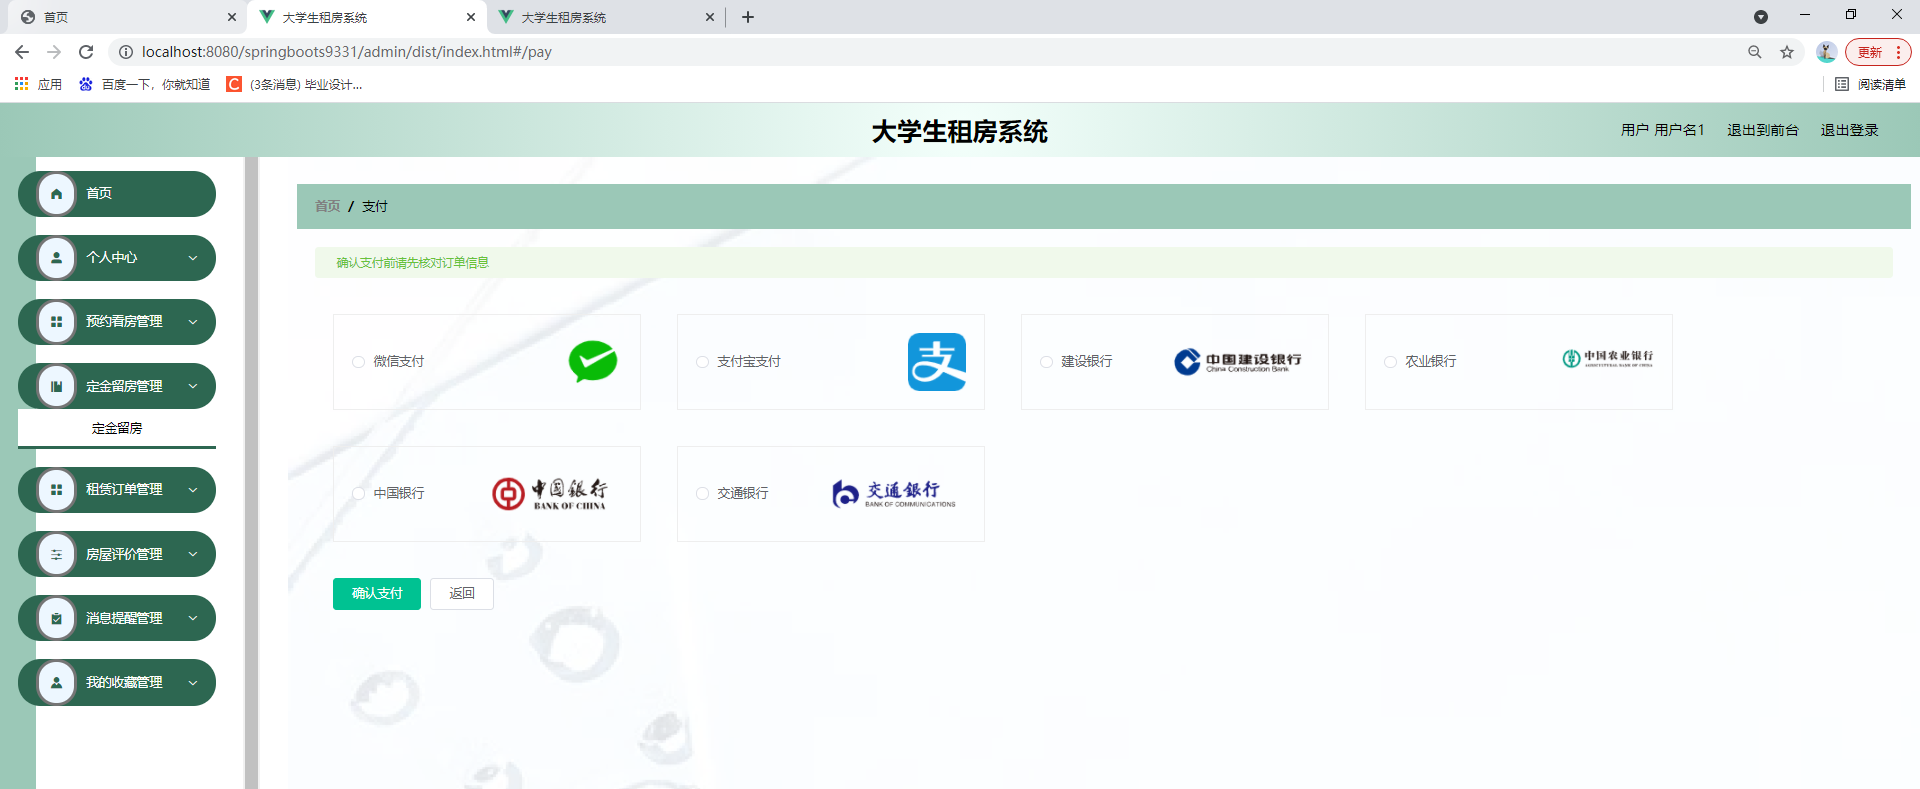Choose 农业银行 payment radio option
1920x789 pixels.
[1390, 362]
